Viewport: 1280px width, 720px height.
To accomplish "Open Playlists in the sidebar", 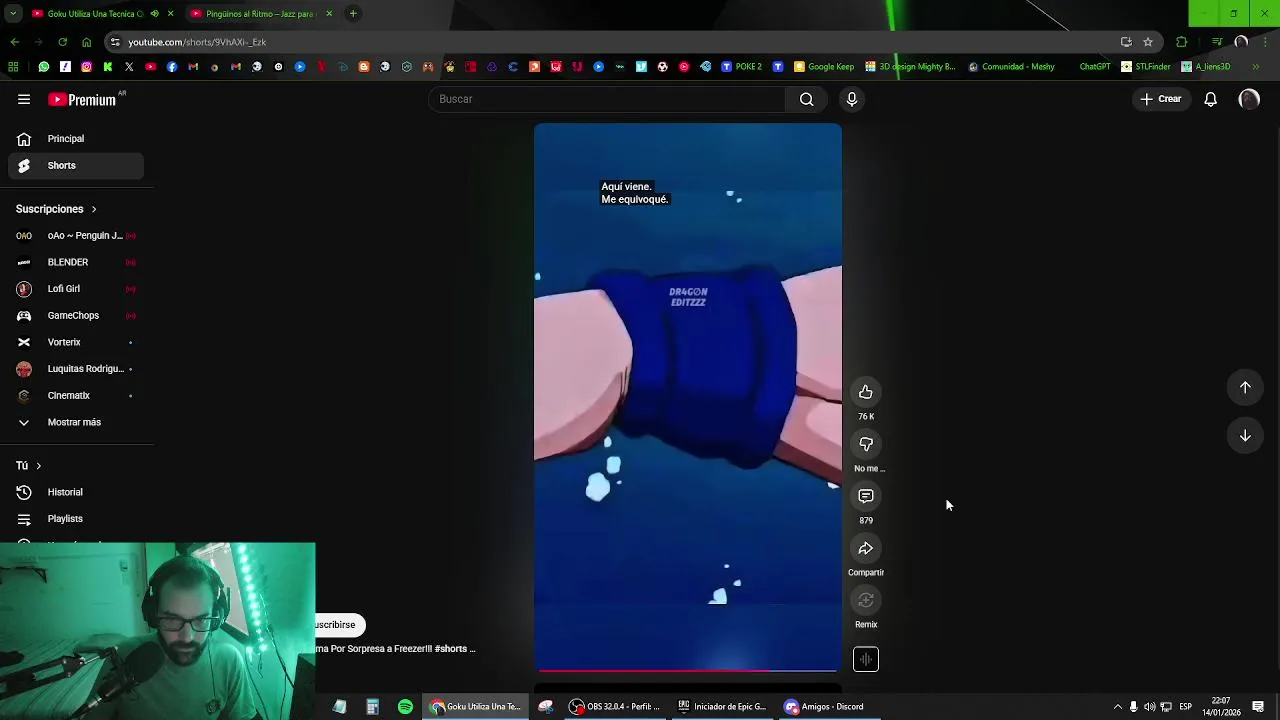I will tap(76, 519).
